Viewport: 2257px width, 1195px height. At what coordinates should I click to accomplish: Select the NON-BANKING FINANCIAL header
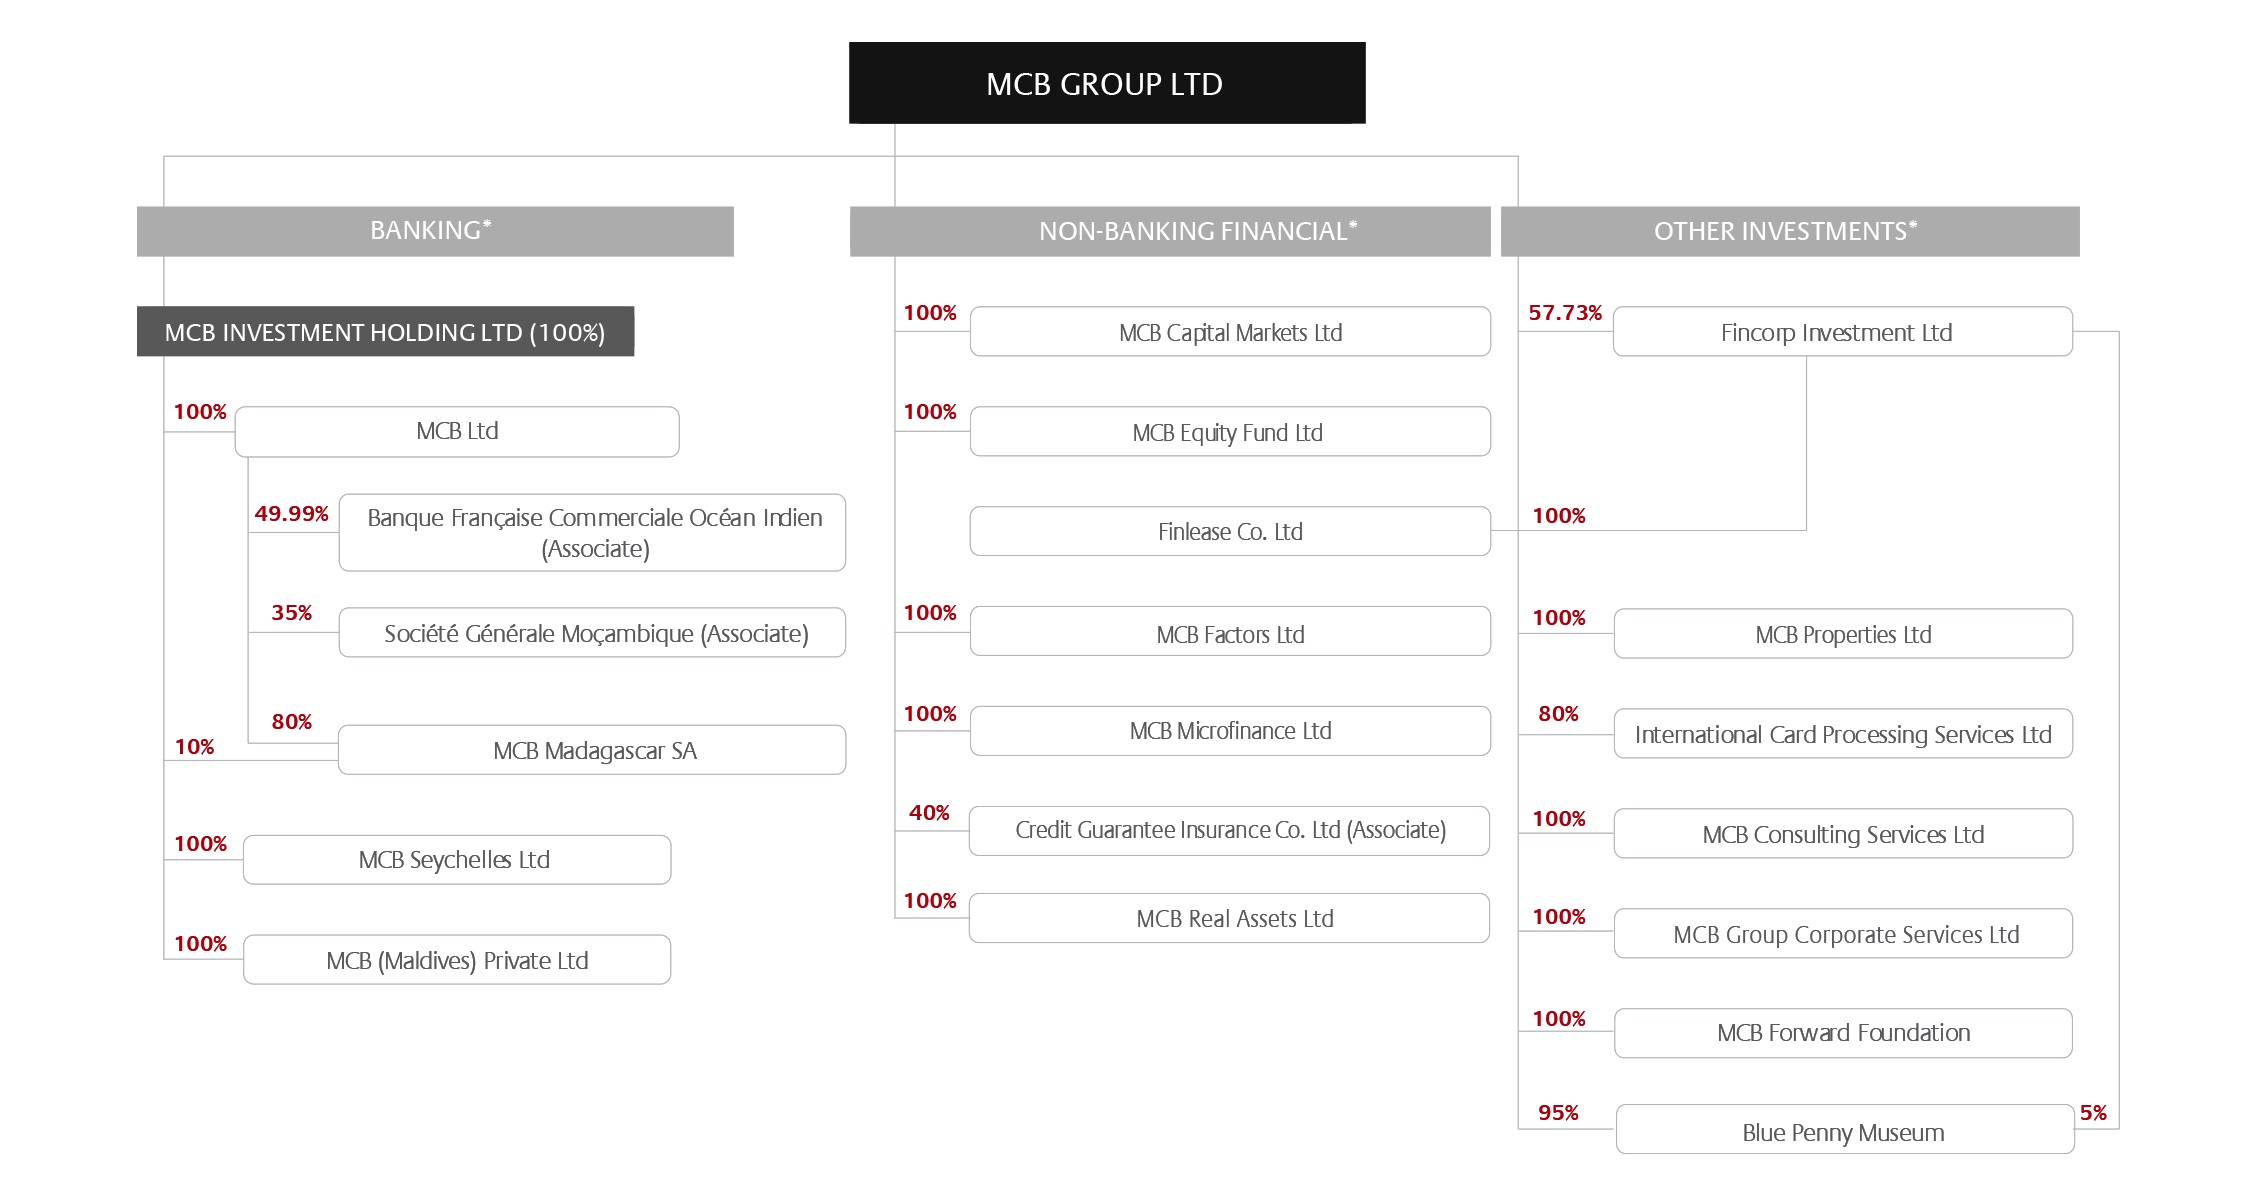coord(1169,231)
